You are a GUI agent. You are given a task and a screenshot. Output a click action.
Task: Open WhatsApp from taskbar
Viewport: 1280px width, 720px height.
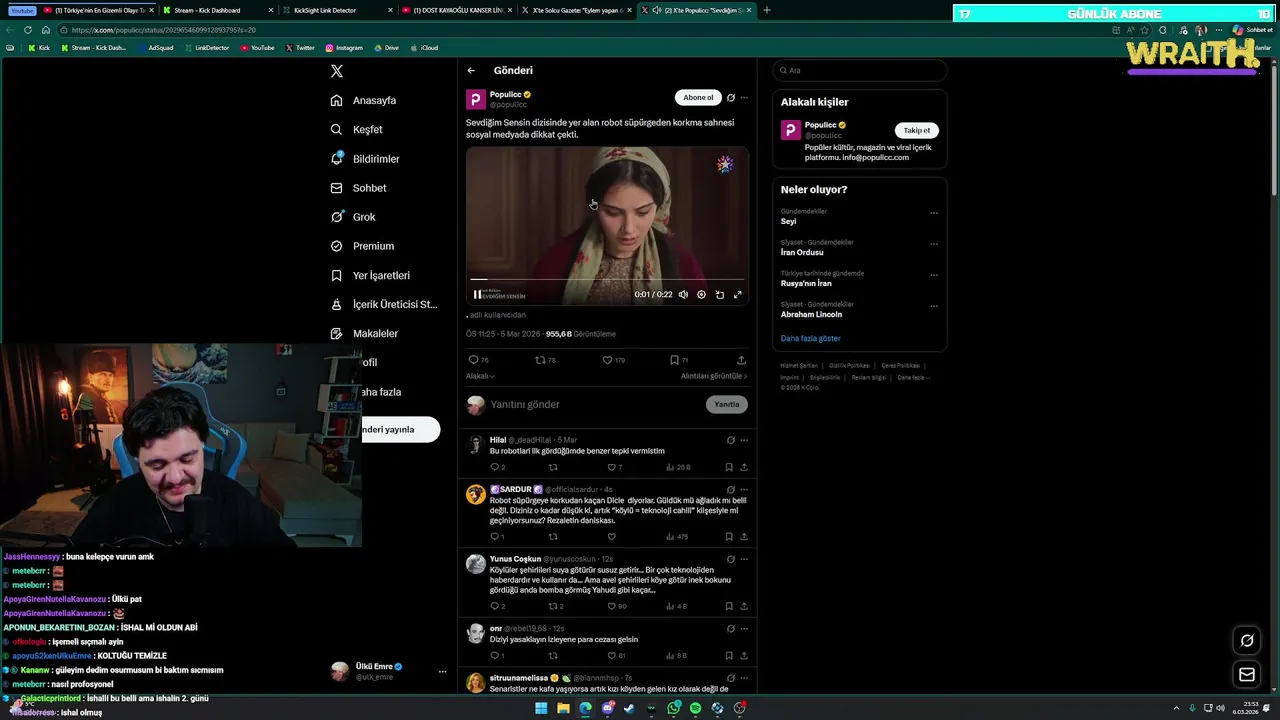click(x=674, y=708)
